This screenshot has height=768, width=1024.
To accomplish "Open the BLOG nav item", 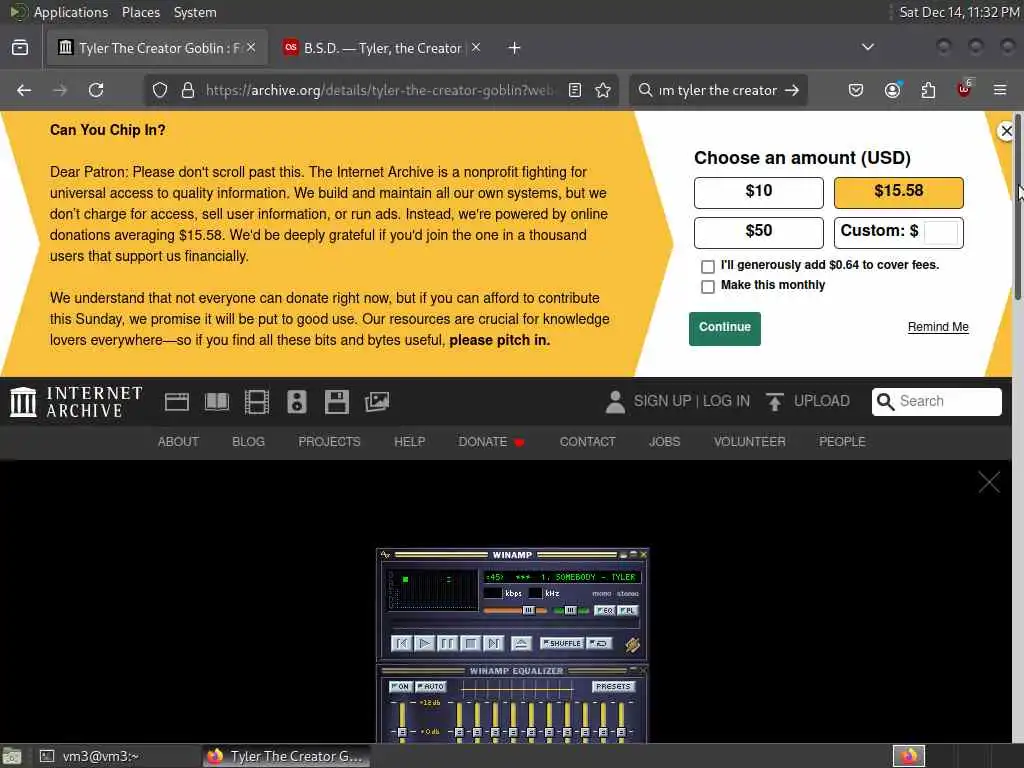I will pyautogui.click(x=248, y=441).
